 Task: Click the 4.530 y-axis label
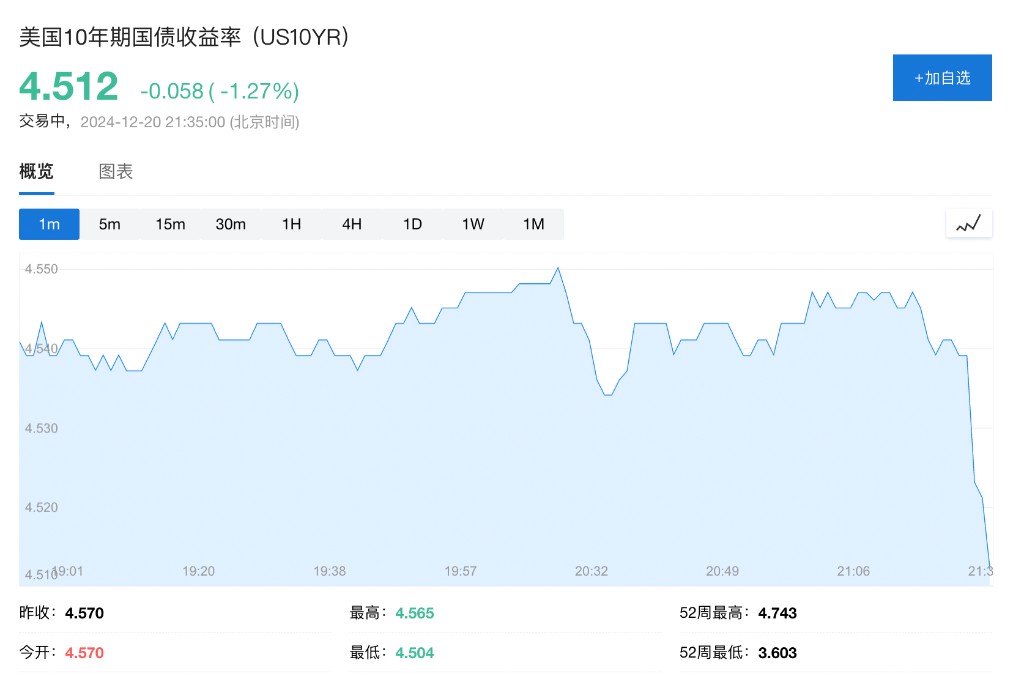pos(41,428)
